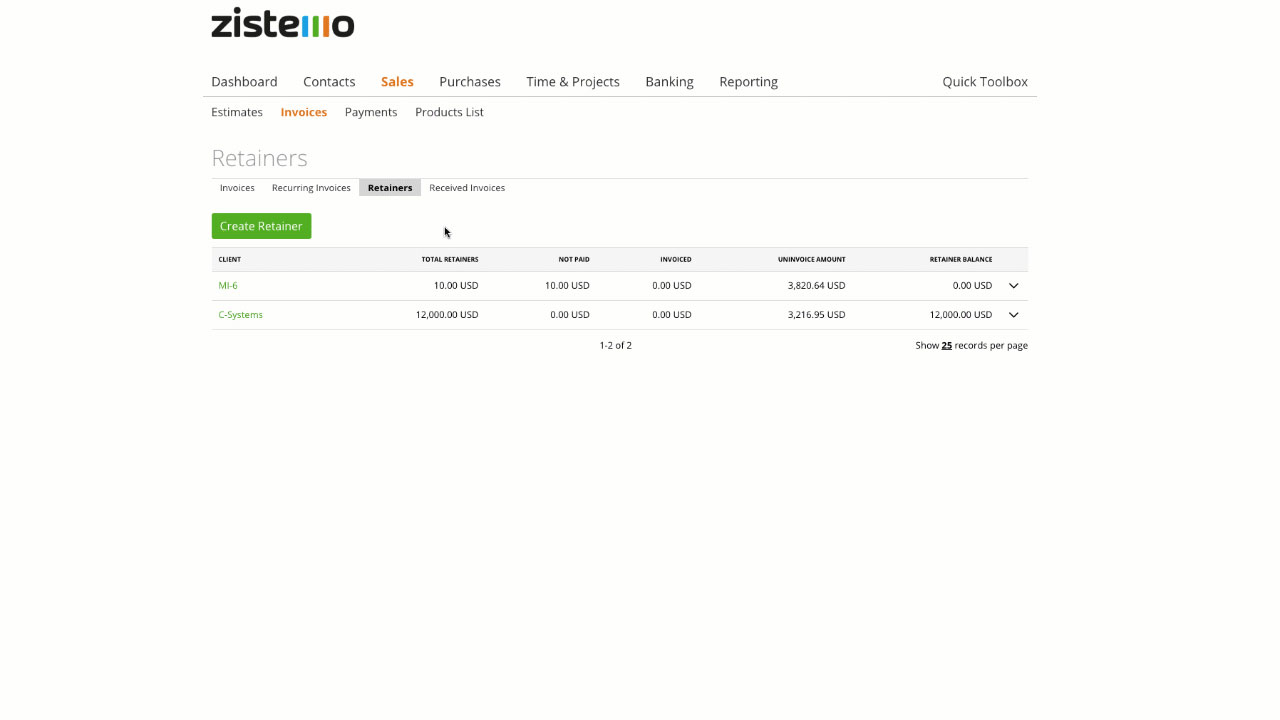Screen dimensions: 1280x720
Task: Sort by Retainer Balance column header
Action: coord(961,260)
